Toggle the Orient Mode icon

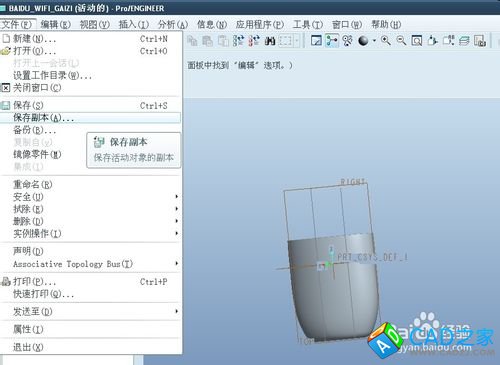[x=347, y=41]
